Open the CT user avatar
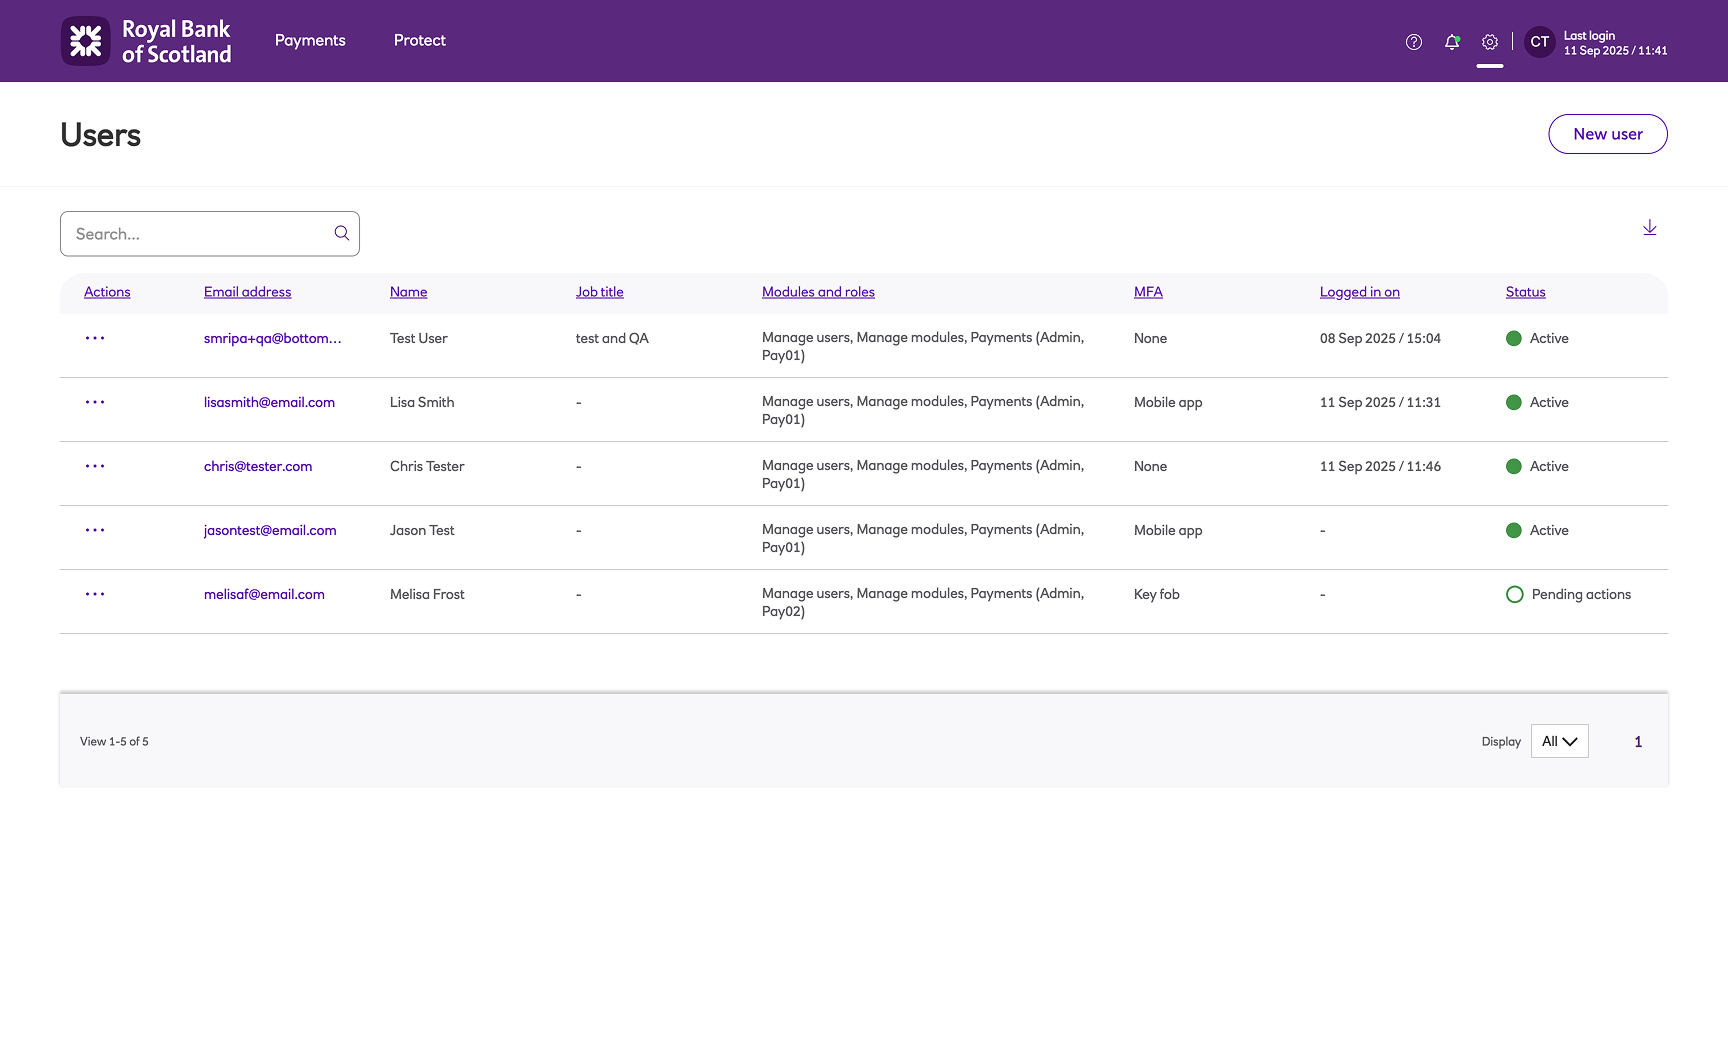 click(1540, 42)
